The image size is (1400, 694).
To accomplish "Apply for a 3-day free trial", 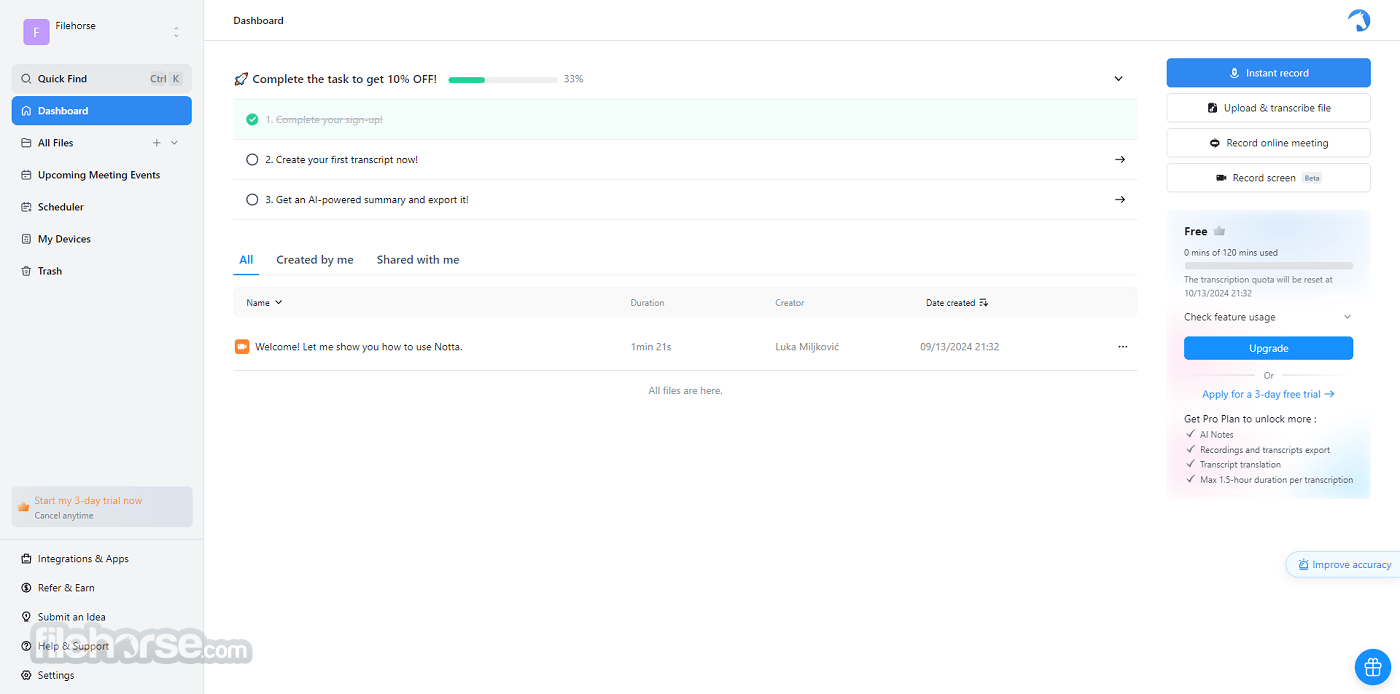I will click(1268, 394).
